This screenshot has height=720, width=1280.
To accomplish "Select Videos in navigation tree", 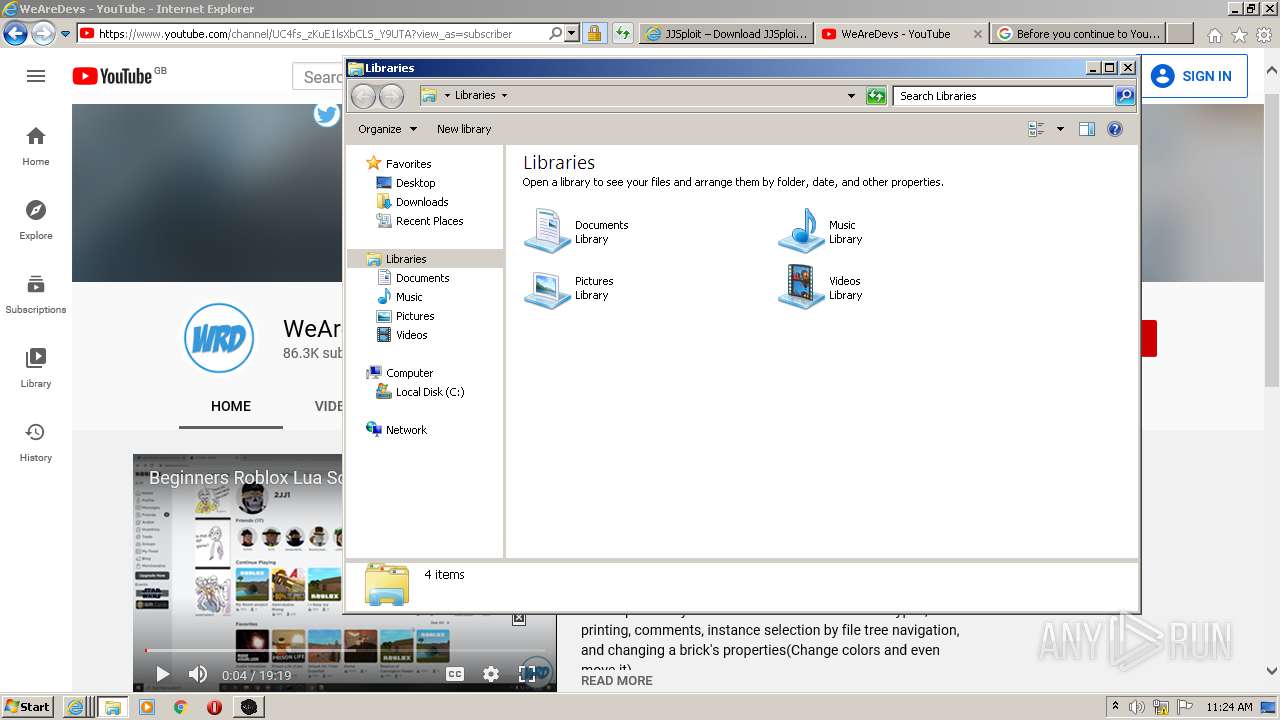I will click(402, 335).
